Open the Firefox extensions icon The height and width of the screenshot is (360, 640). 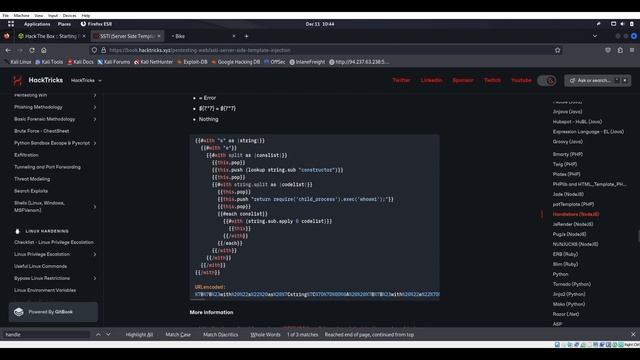point(620,50)
